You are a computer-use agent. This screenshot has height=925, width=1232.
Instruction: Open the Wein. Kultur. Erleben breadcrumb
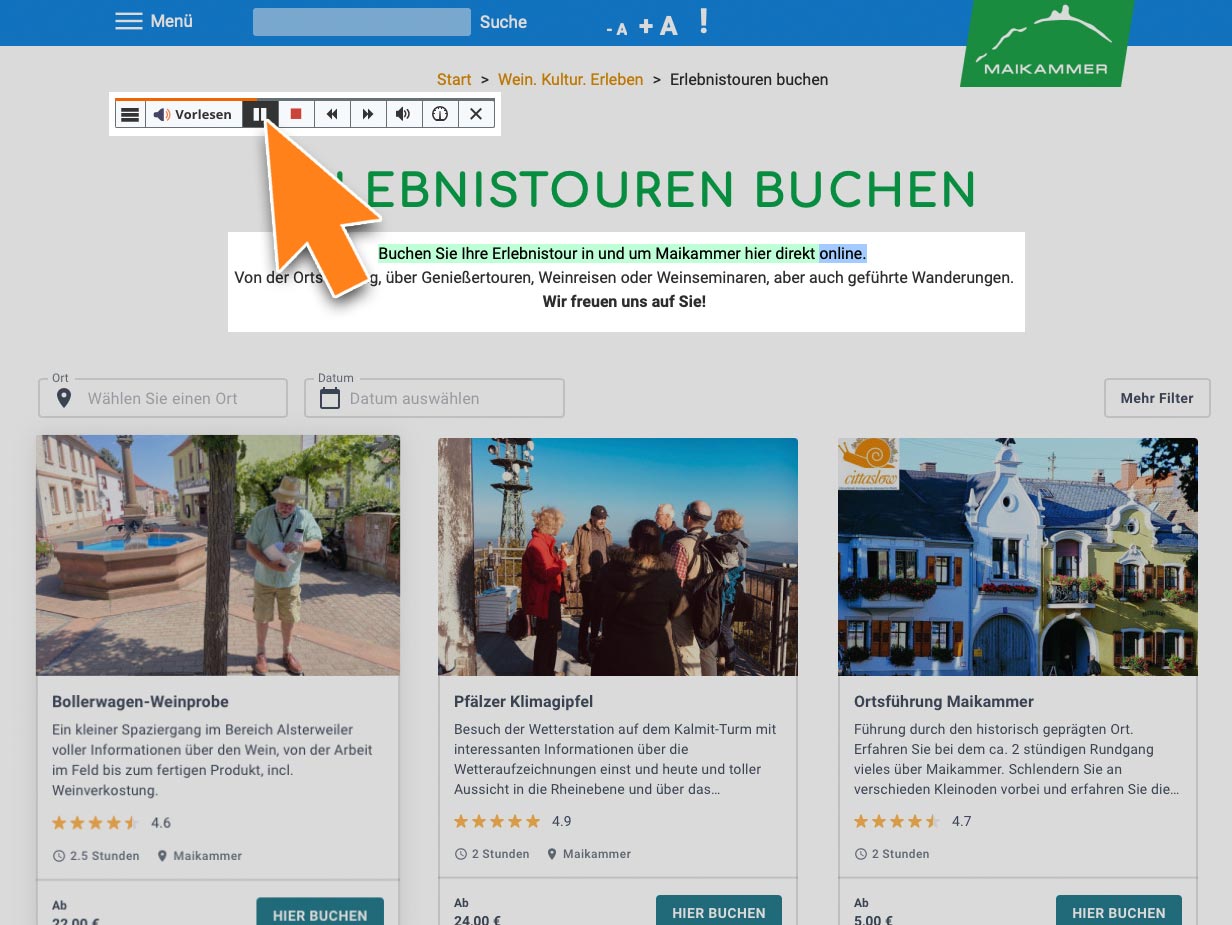click(570, 79)
